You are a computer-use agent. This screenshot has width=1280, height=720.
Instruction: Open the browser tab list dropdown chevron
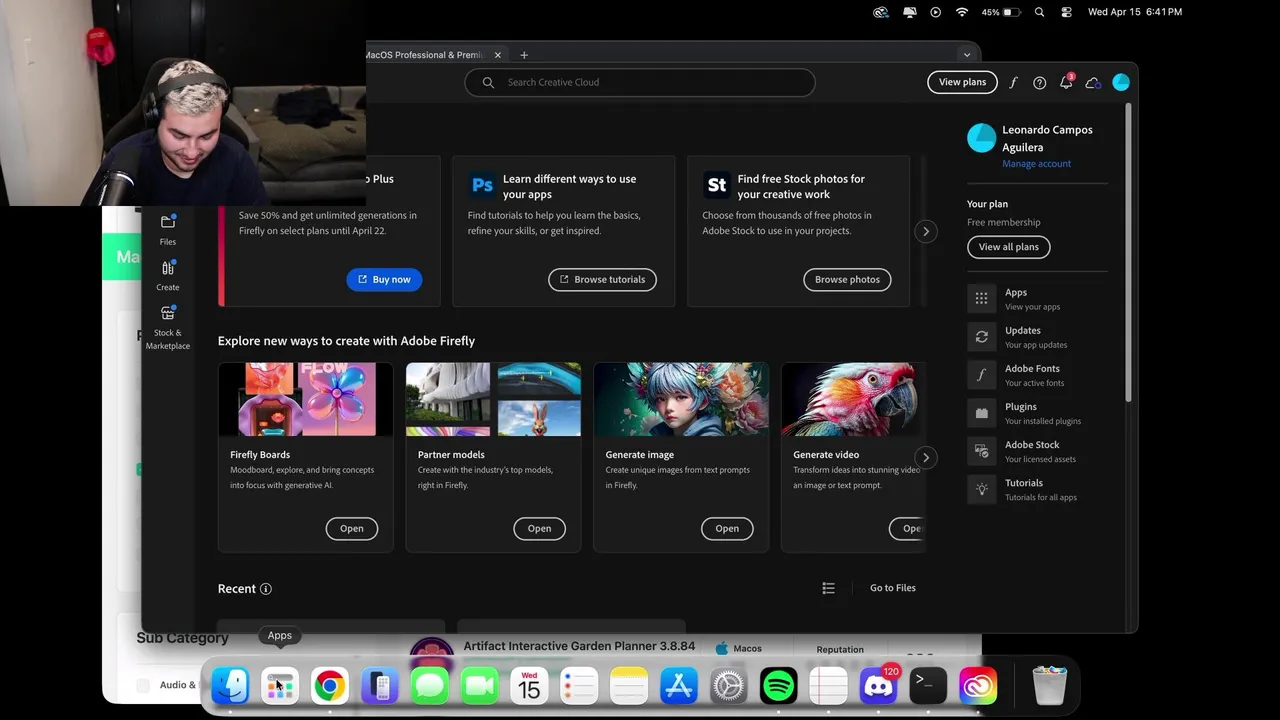click(x=966, y=55)
